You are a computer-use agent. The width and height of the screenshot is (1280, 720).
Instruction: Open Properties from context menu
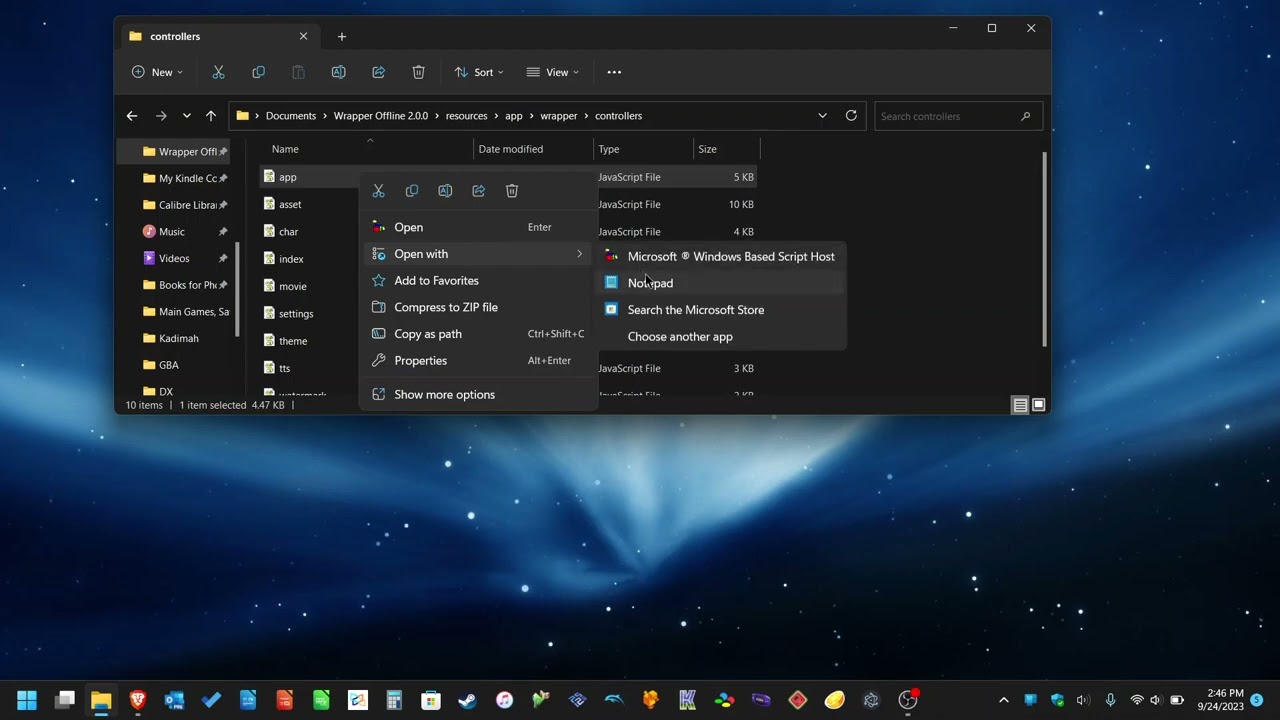click(x=477, y=361)
